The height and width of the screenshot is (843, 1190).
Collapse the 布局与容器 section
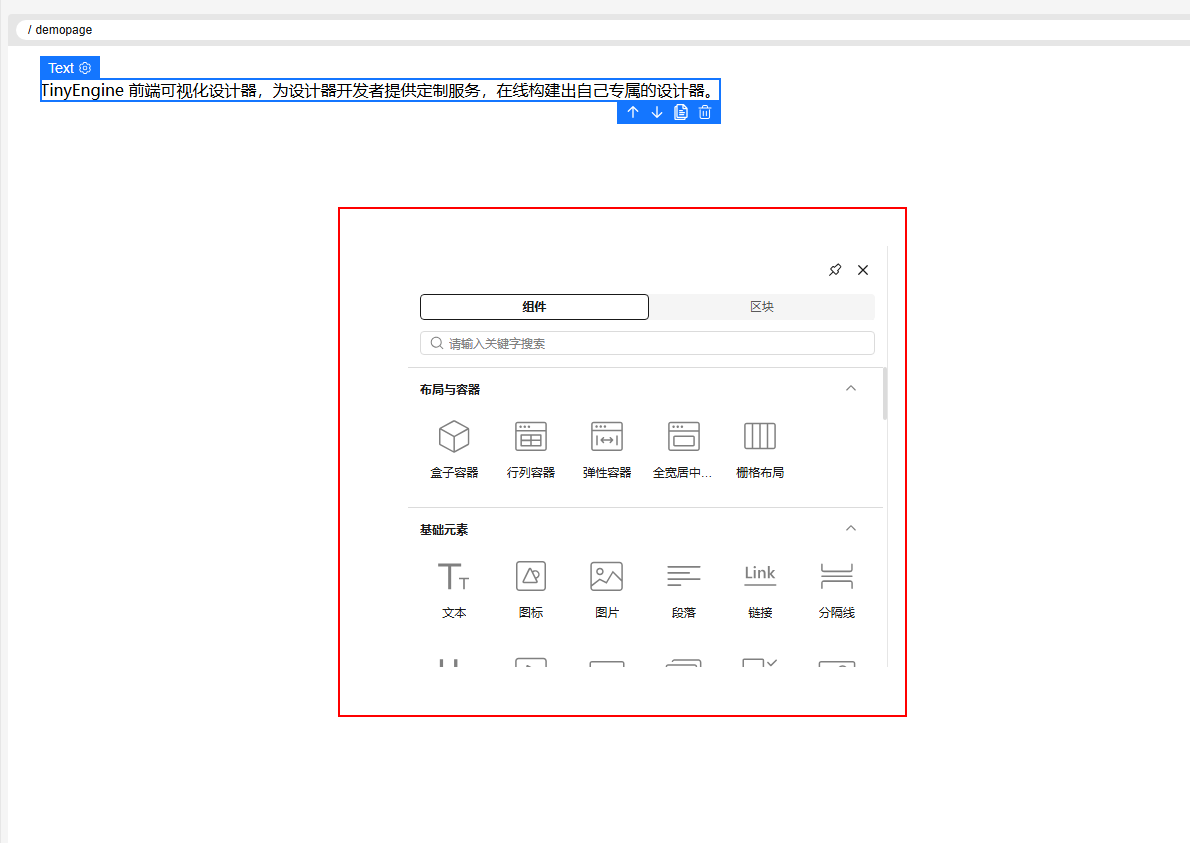(850, 388)
